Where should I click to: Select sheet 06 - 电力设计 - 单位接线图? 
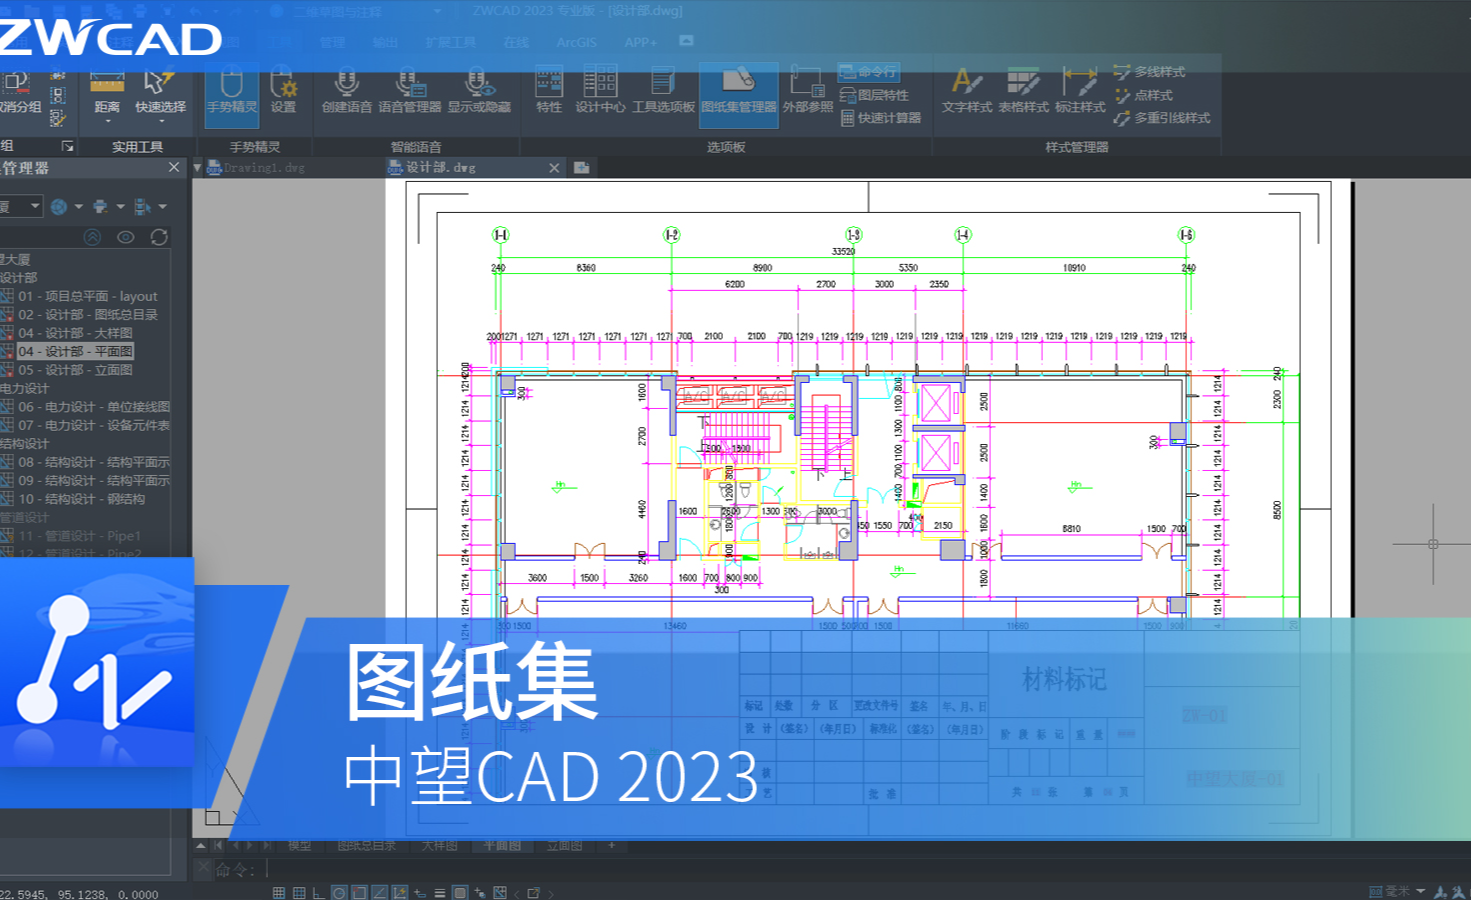tap(93, 407)
